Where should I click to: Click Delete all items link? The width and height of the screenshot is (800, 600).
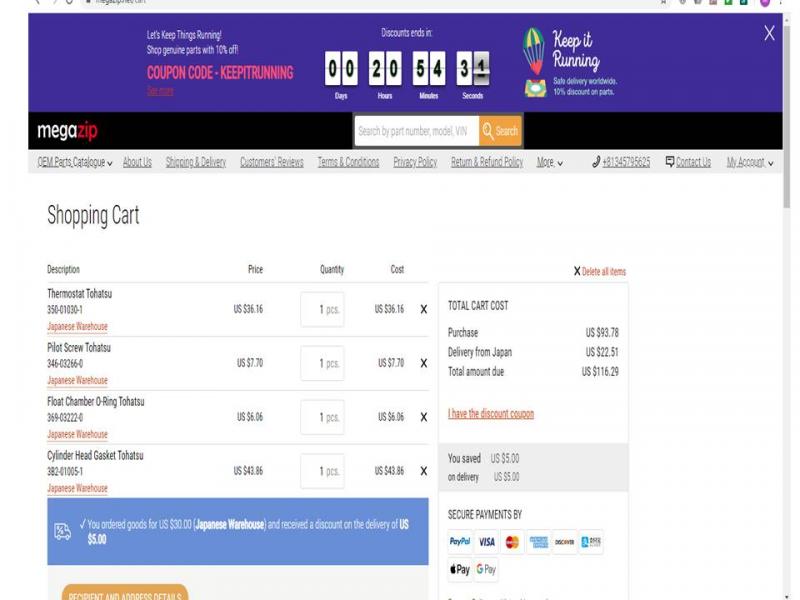tap(603, 272)
